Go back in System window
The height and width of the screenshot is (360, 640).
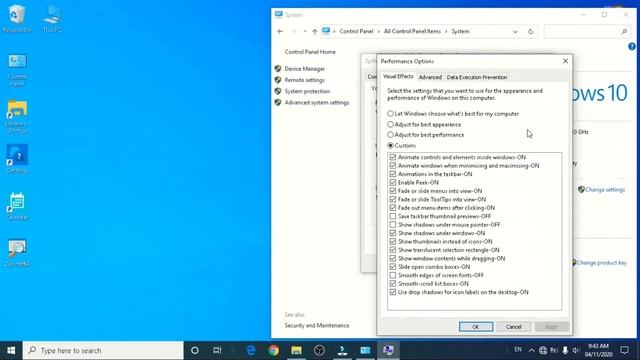280,31
